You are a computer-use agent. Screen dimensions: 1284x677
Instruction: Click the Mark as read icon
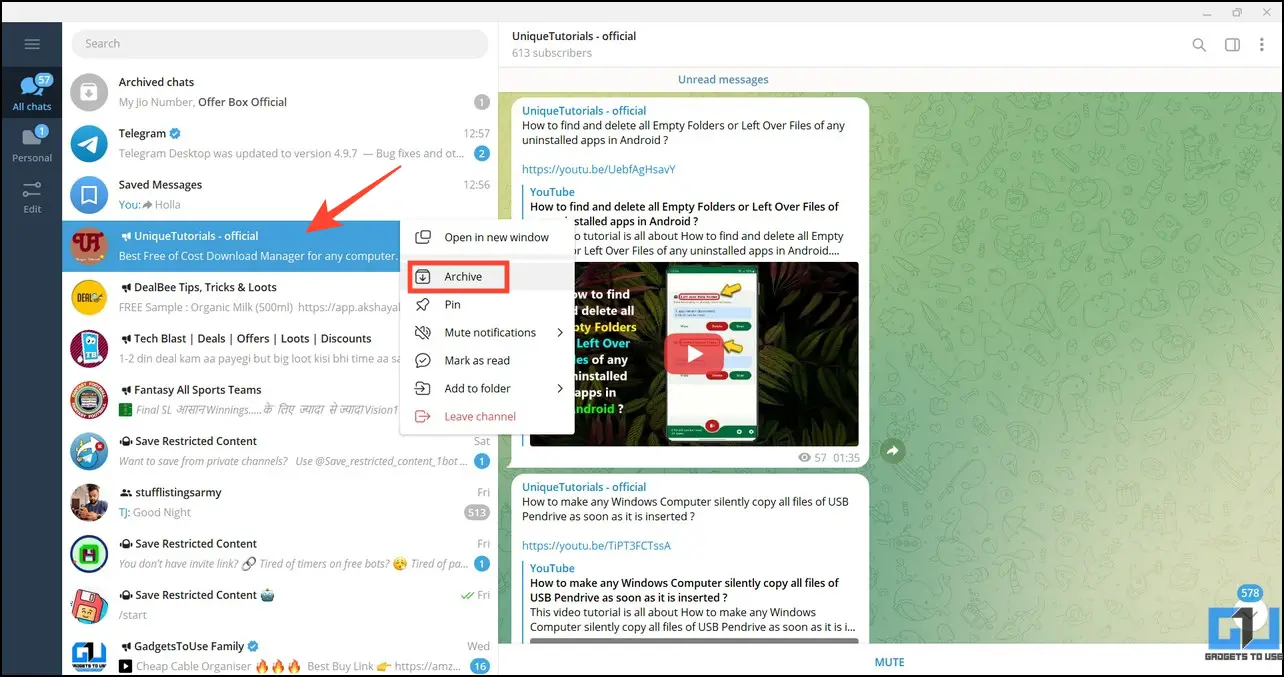coord(423,361)
